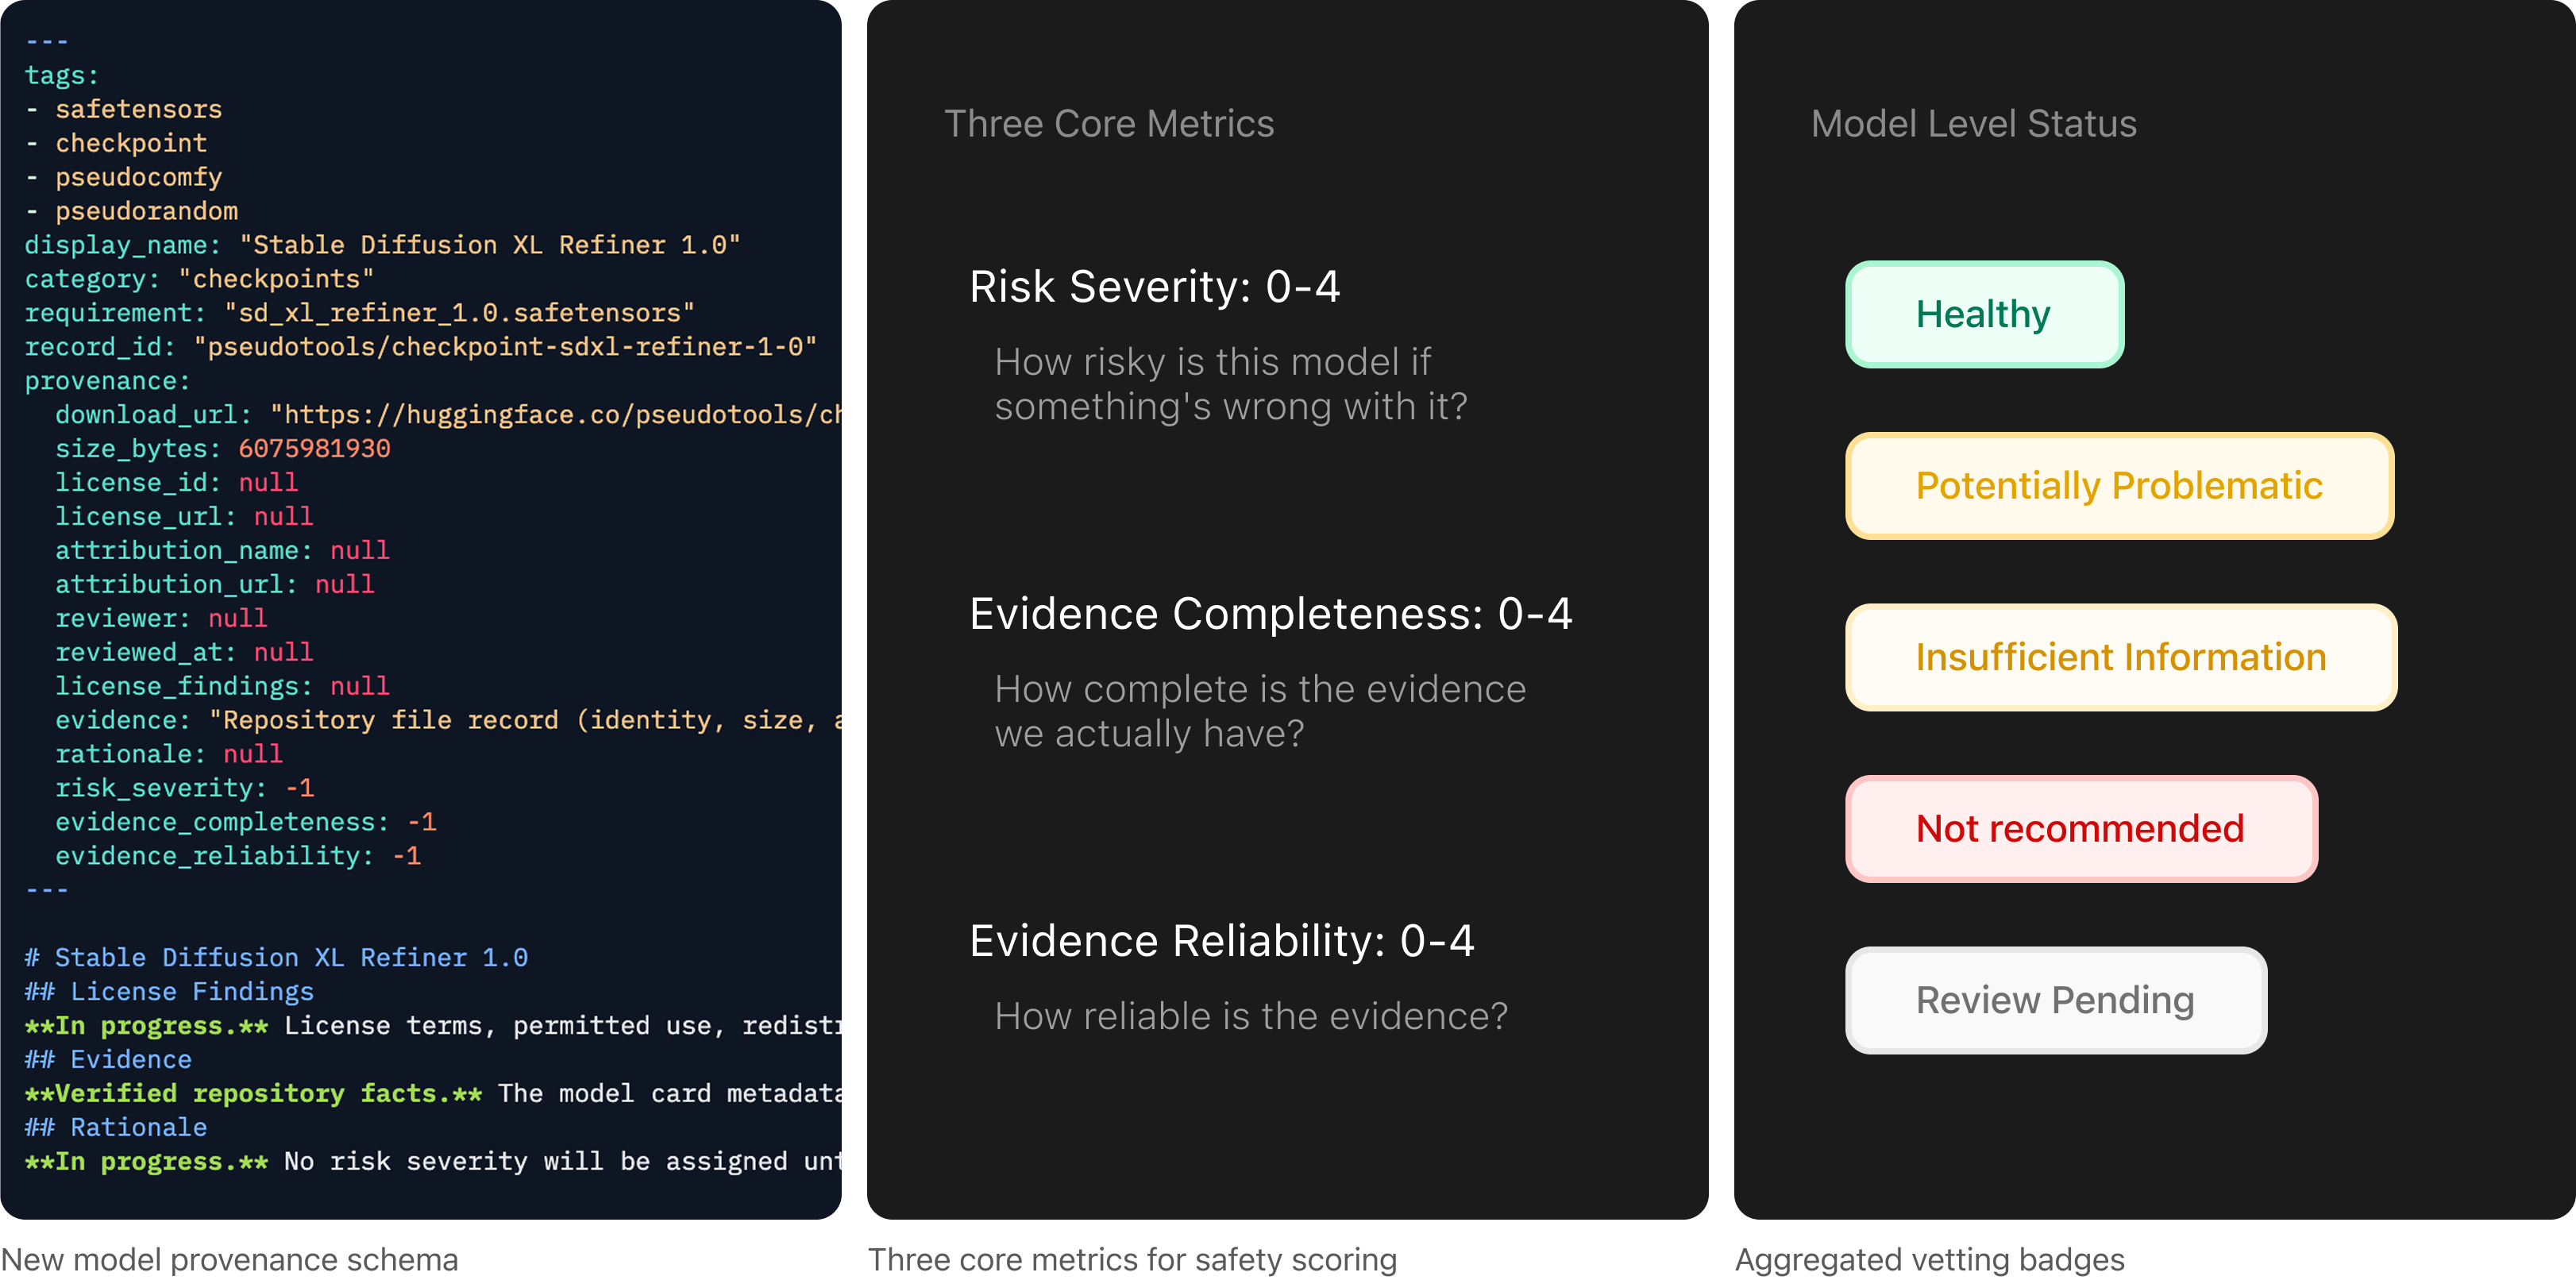Click the huggingface download_url value
This screenshot has width=2576, height=1280.
point(556,415)
